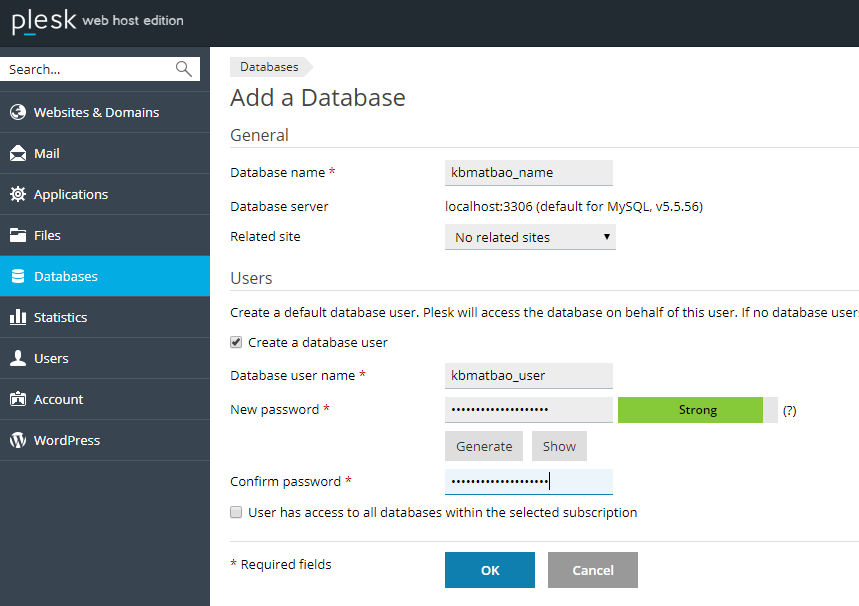Click the WordPress logo icon
This screenshot has height=606, width=859.
coord(18,440)
